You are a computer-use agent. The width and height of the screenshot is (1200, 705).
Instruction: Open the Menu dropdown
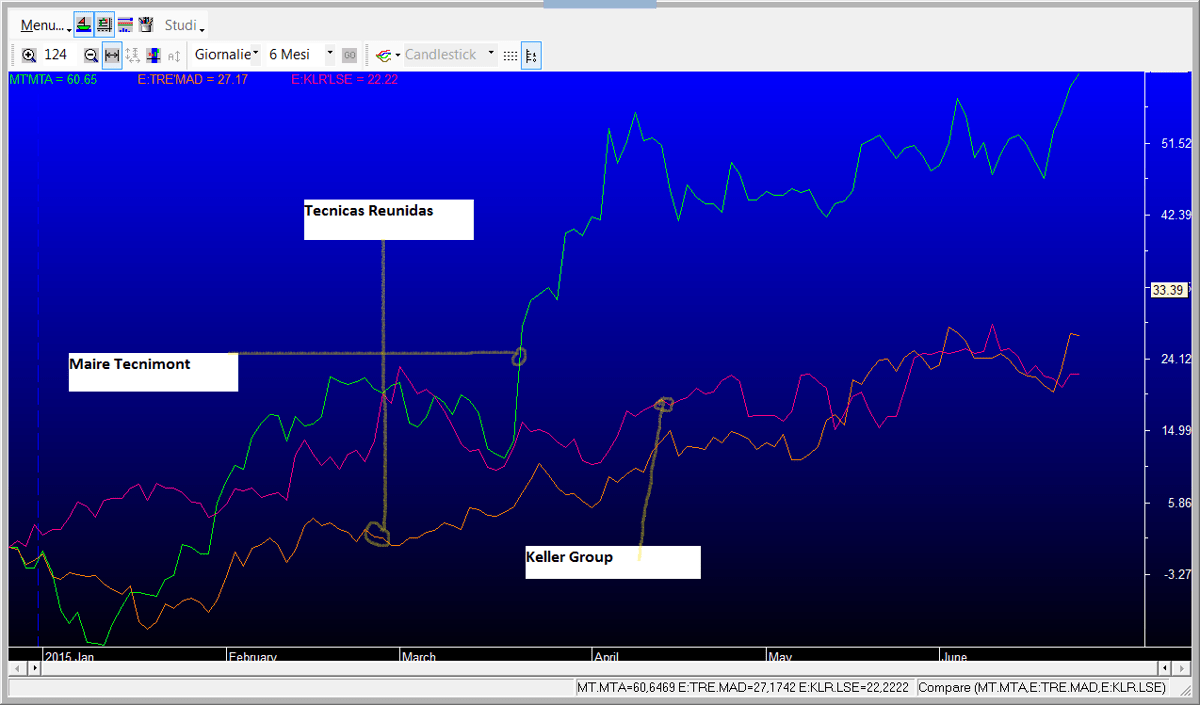pos(45,24)
